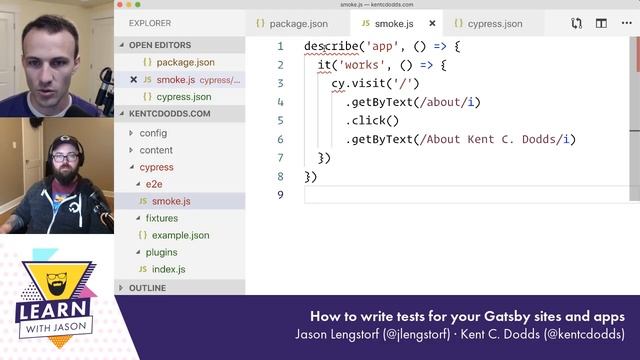Screen dimensions: 640x360
Task: Click the JSON icon beside package.json tab
Action: 260,23
